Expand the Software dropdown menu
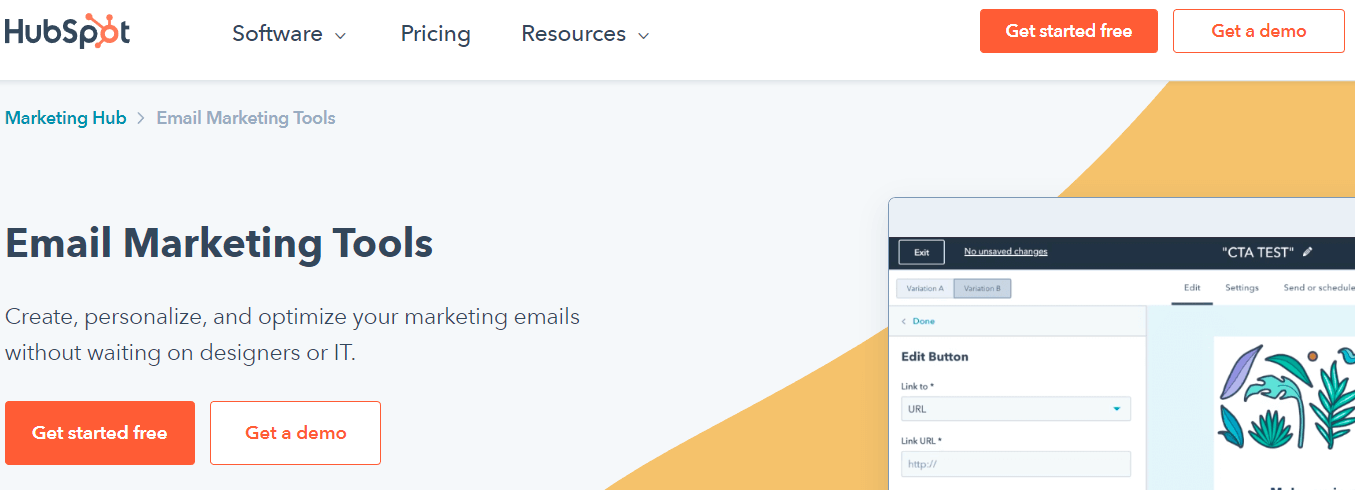Image resolution: width=1355 pixels, height=490 pixels. point(289,34)
